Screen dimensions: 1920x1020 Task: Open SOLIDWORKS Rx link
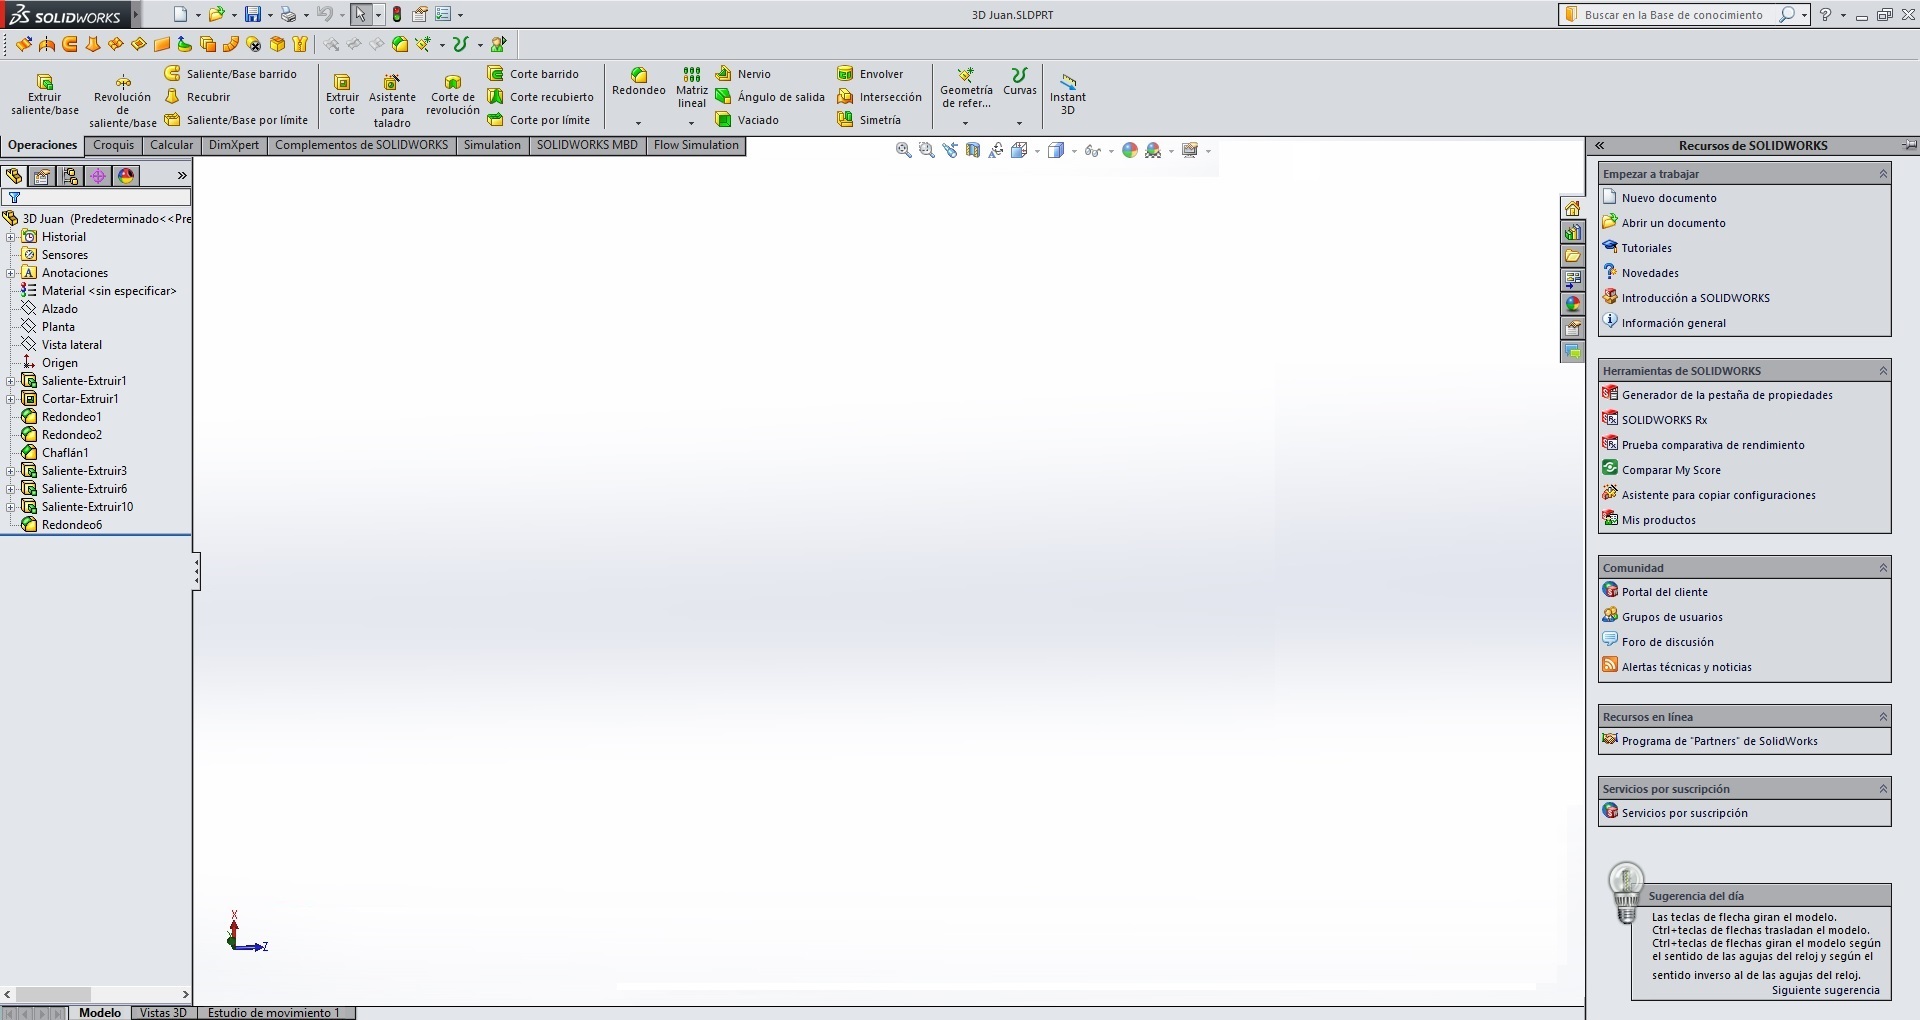[1664, 420]
